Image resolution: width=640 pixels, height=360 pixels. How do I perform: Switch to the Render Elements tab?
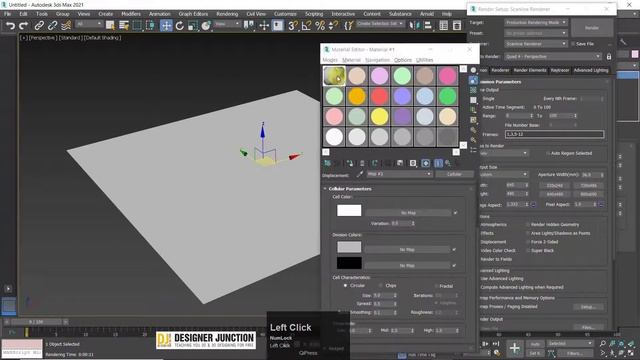pos(529,70)
